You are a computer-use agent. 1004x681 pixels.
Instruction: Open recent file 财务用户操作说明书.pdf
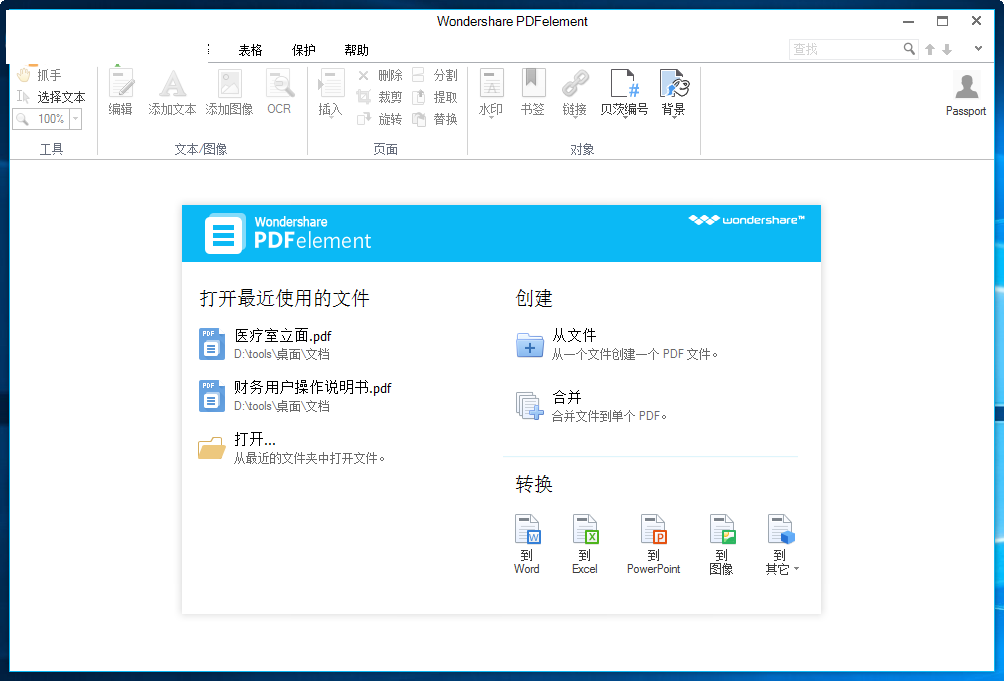click(295, 396)
